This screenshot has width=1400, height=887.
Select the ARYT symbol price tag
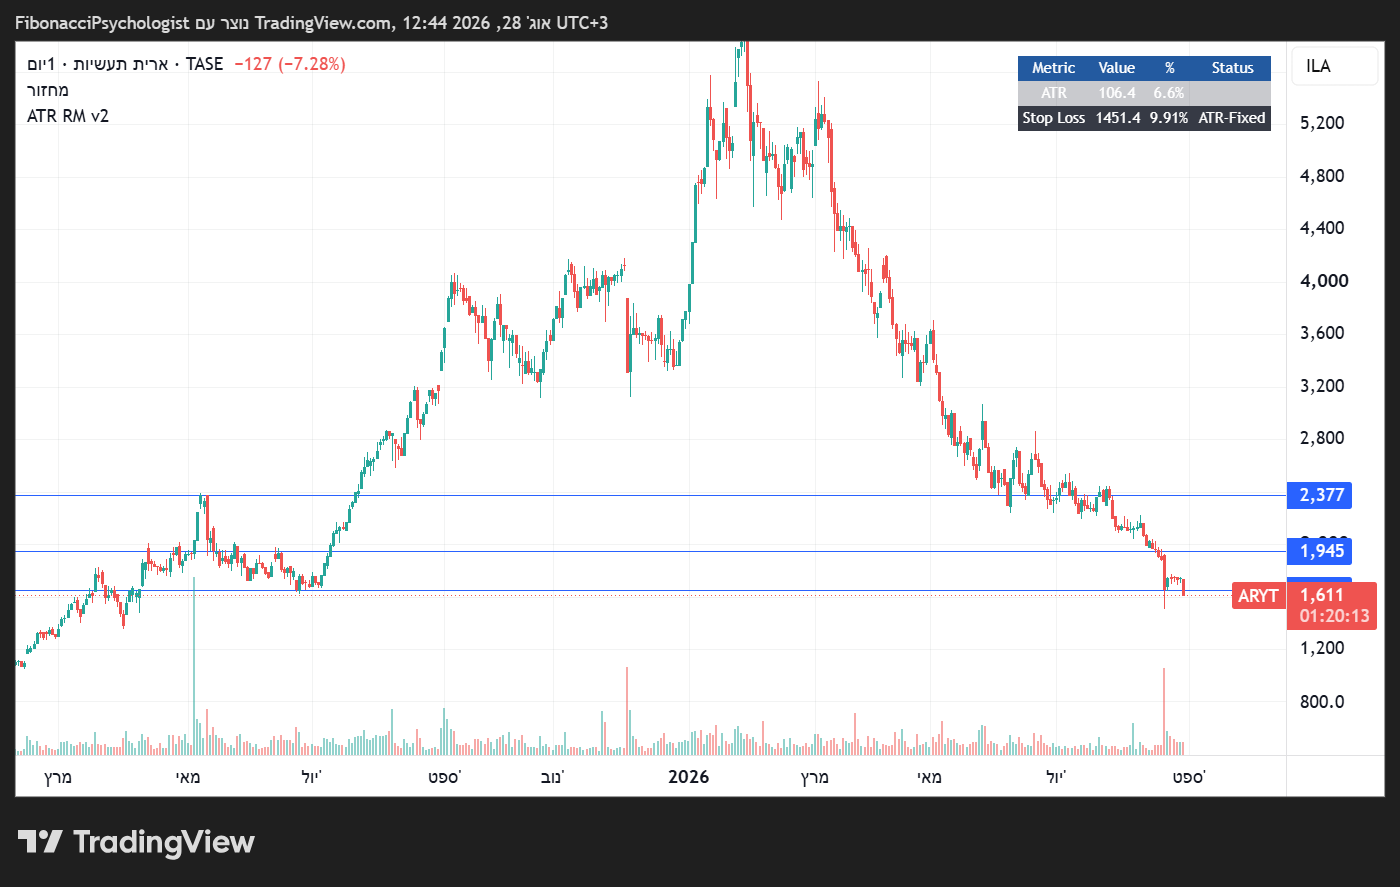[1258, 596]
